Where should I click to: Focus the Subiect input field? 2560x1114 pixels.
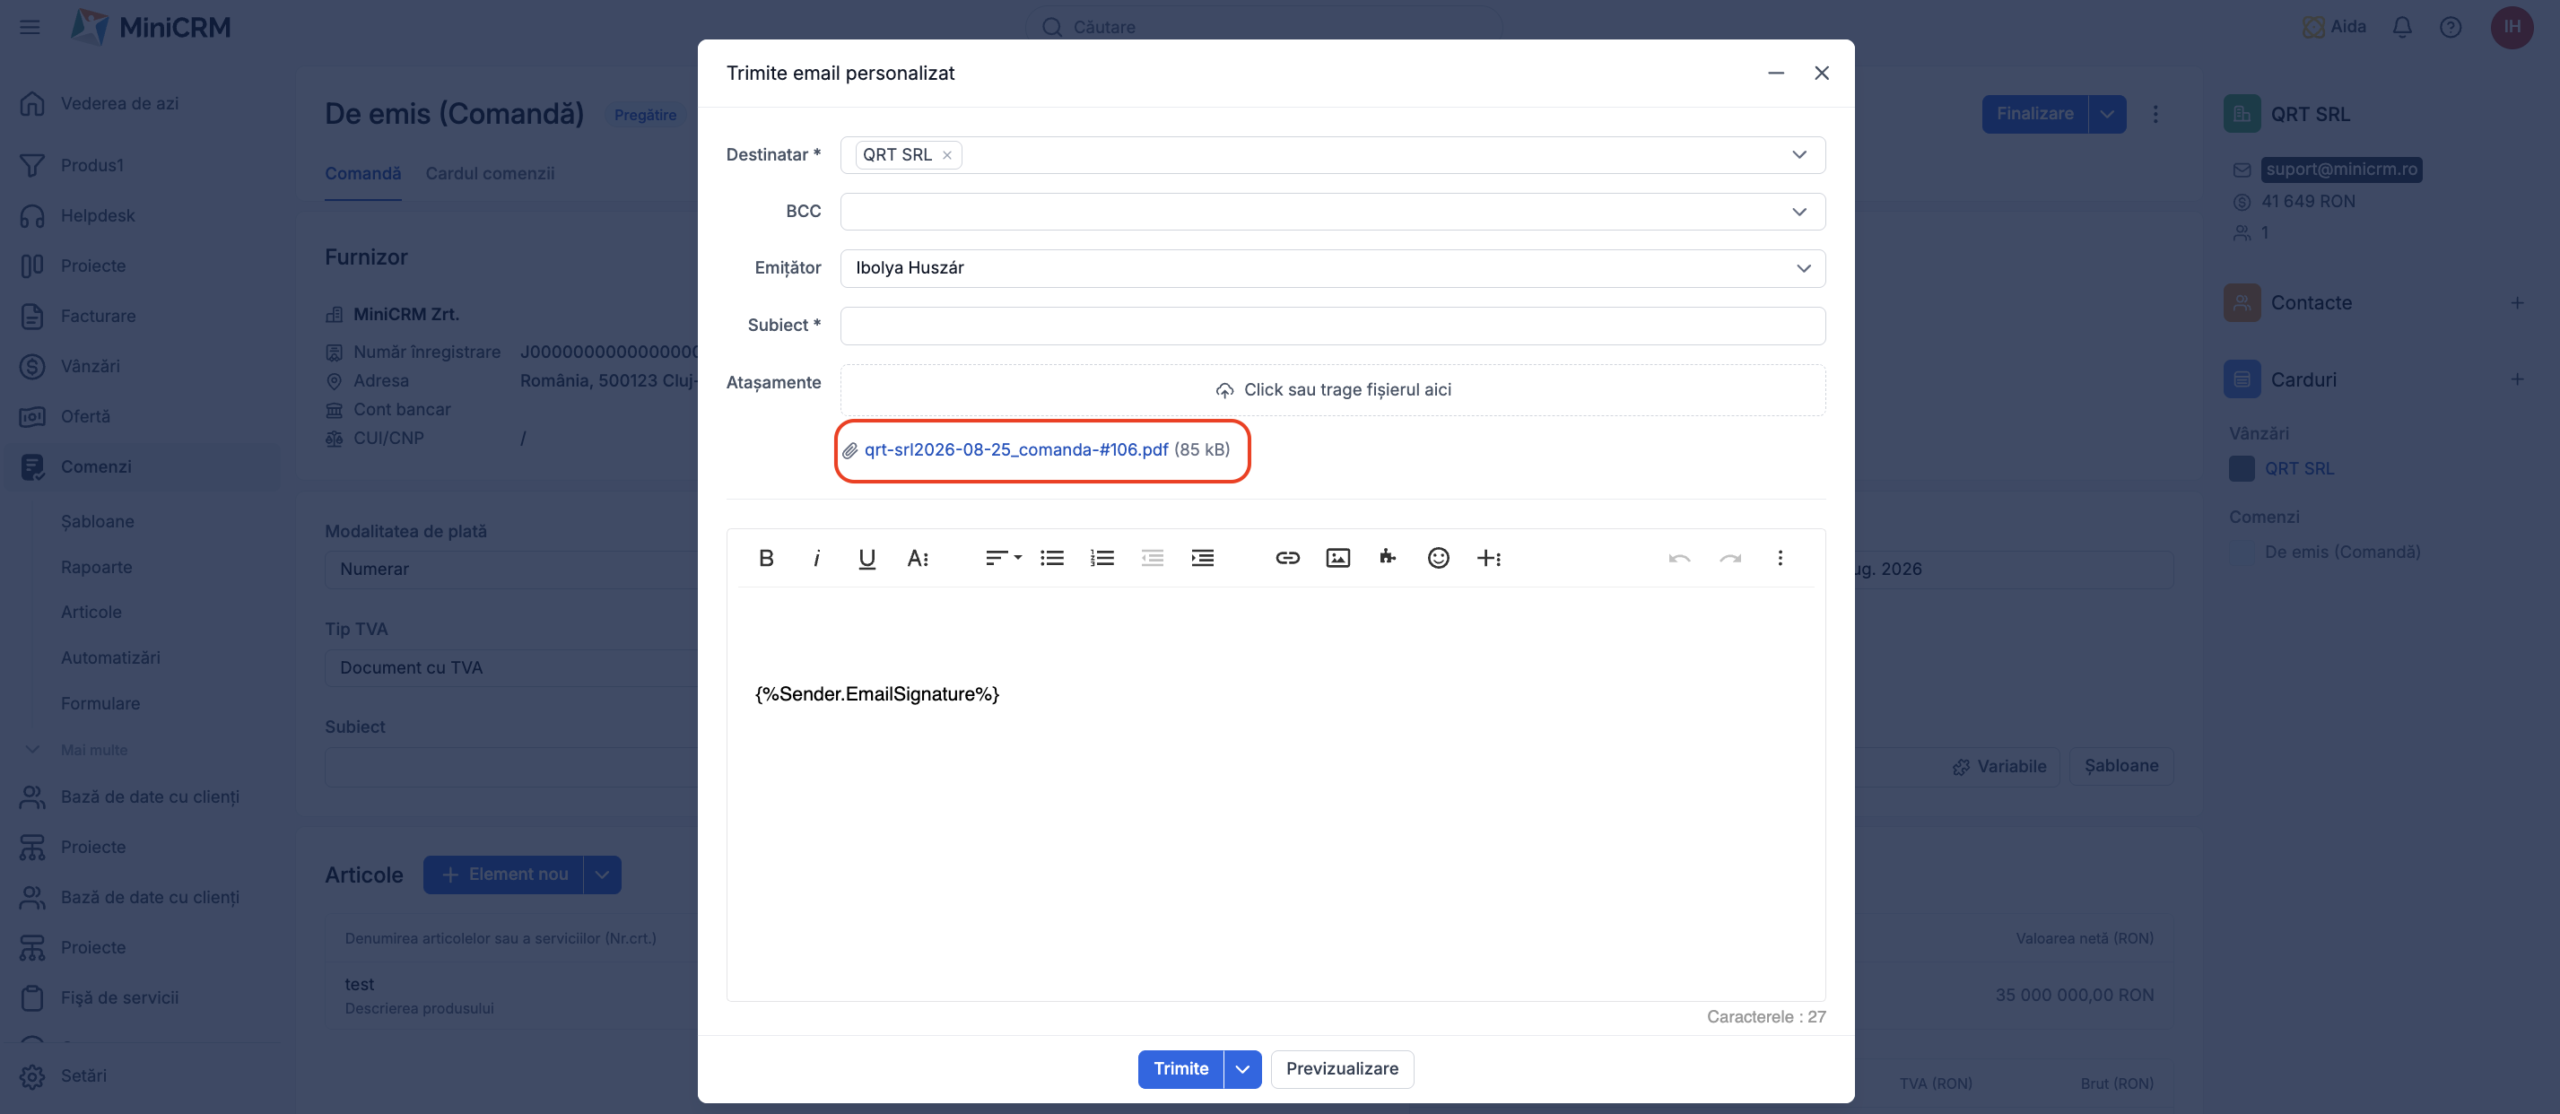click(1332, 326)
